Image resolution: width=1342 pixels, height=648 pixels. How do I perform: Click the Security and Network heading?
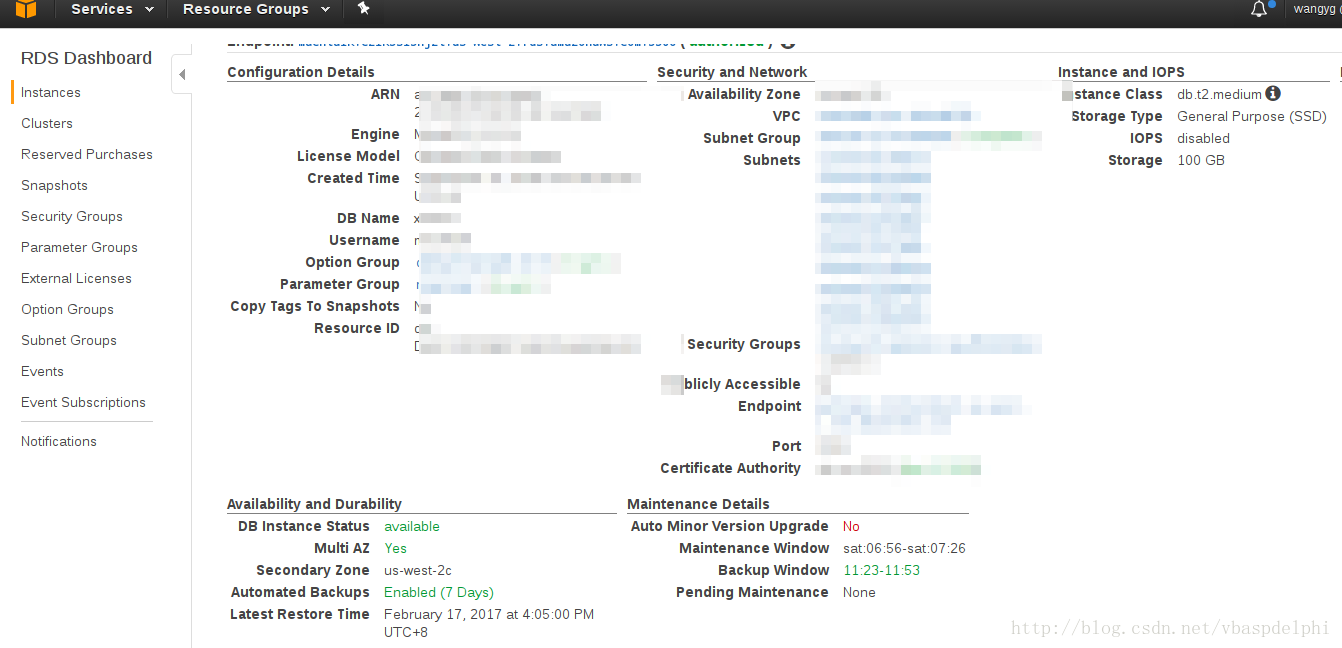732,72
